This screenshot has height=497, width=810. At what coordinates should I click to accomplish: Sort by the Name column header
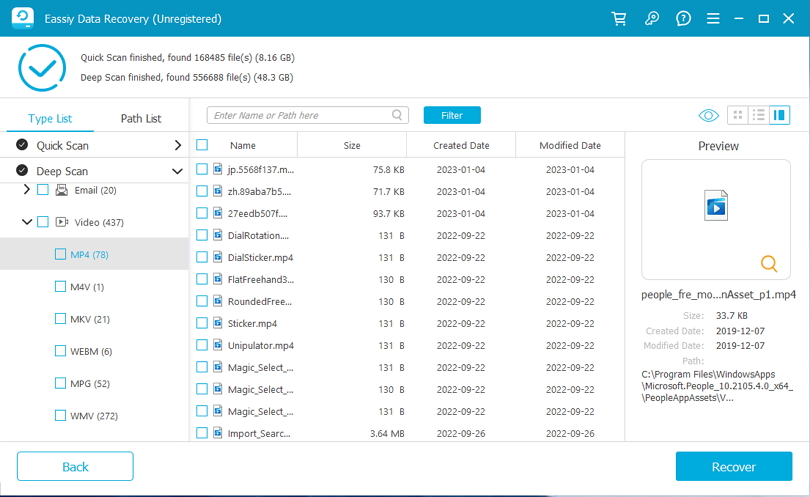click(x=243, y=145)
